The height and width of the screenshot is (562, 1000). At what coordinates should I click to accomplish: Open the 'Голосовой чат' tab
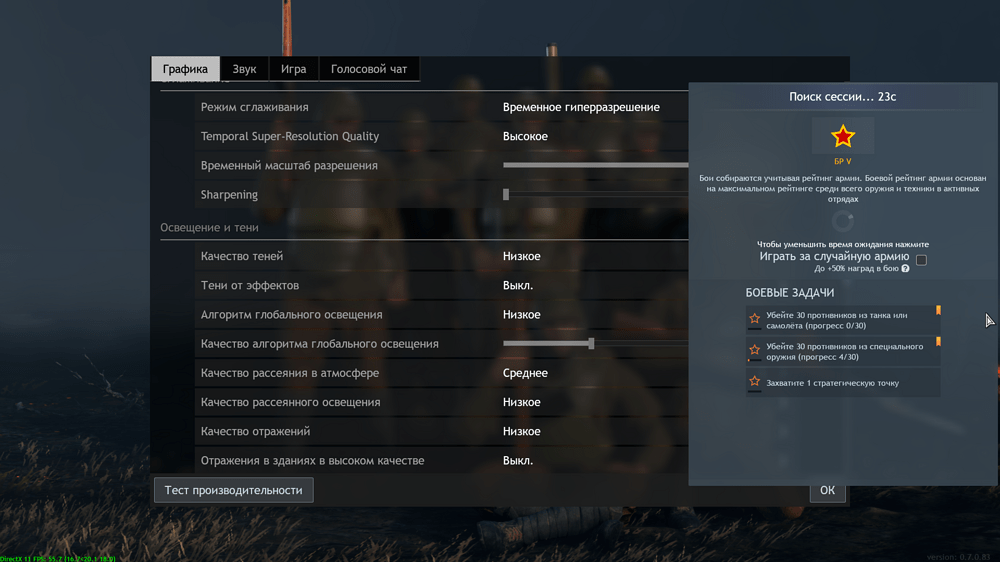369,69
